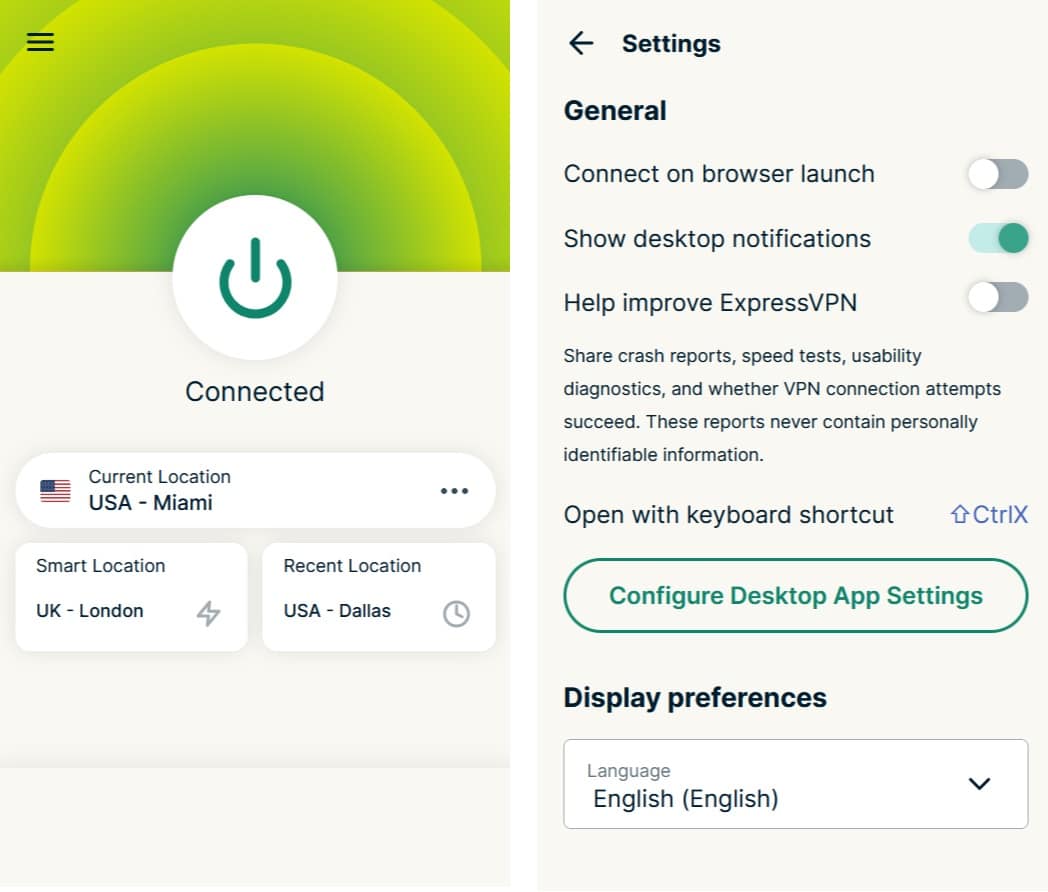
Task: Click the Help improve ExpressVPN label
Action: point(710,303)
